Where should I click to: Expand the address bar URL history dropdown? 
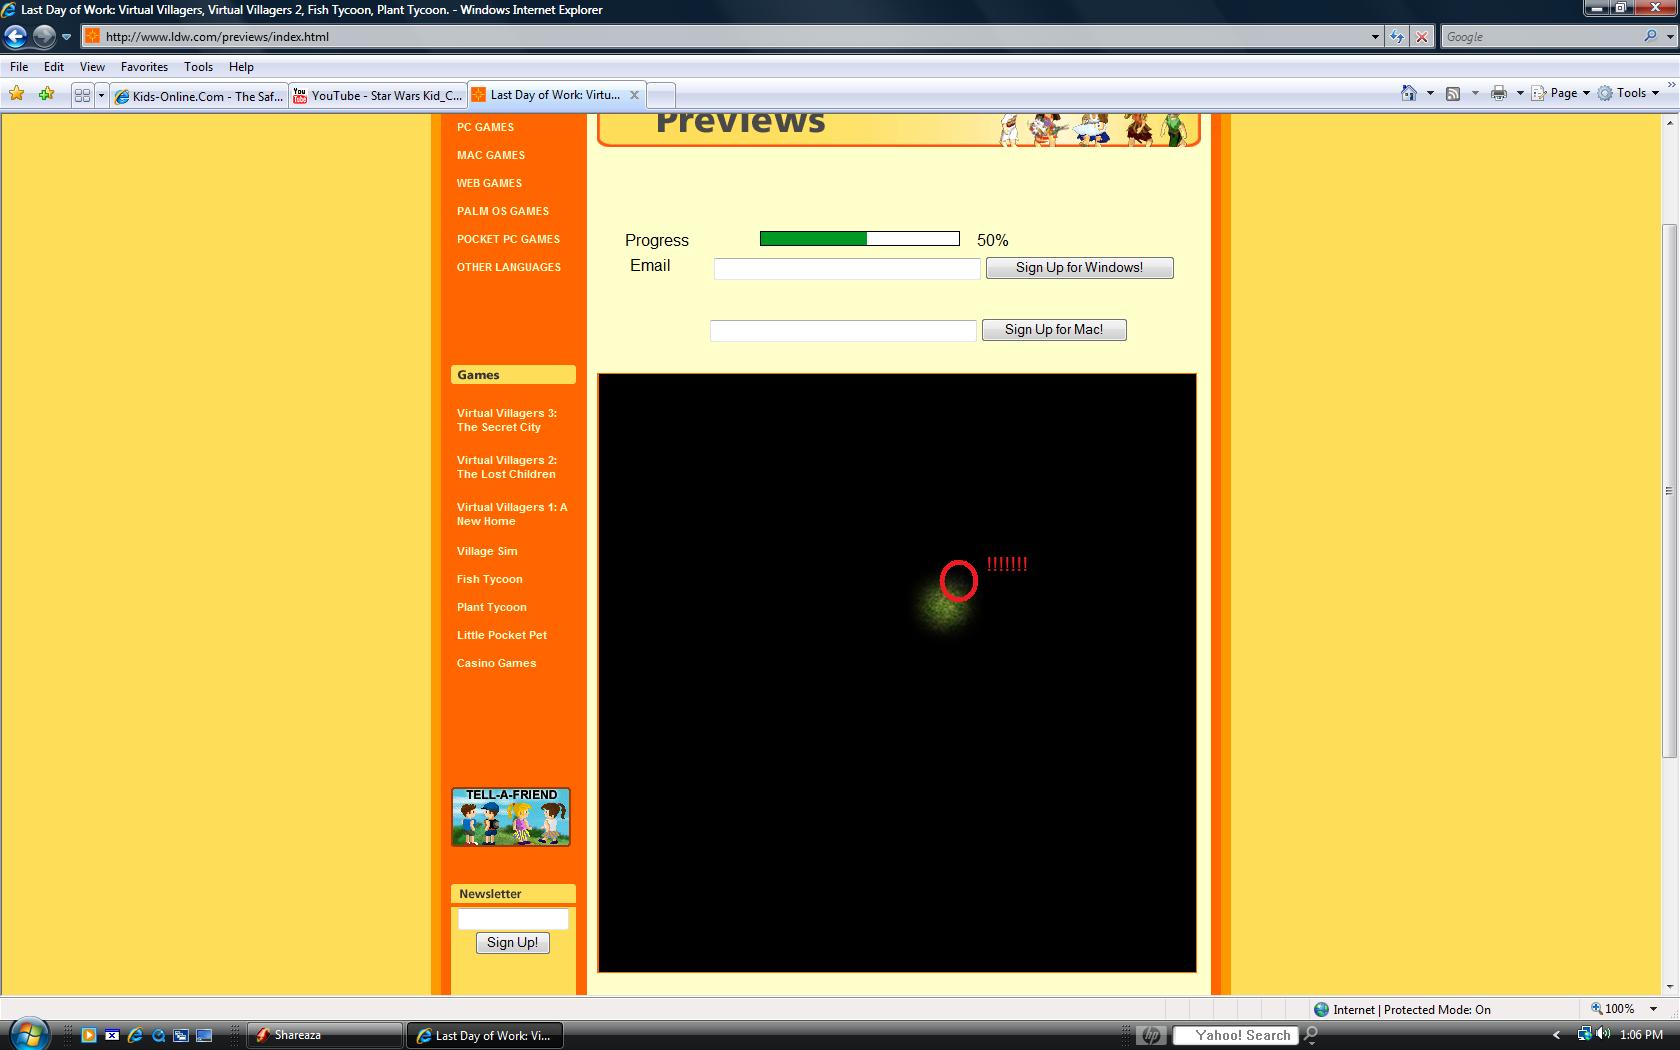point(1375,37)
